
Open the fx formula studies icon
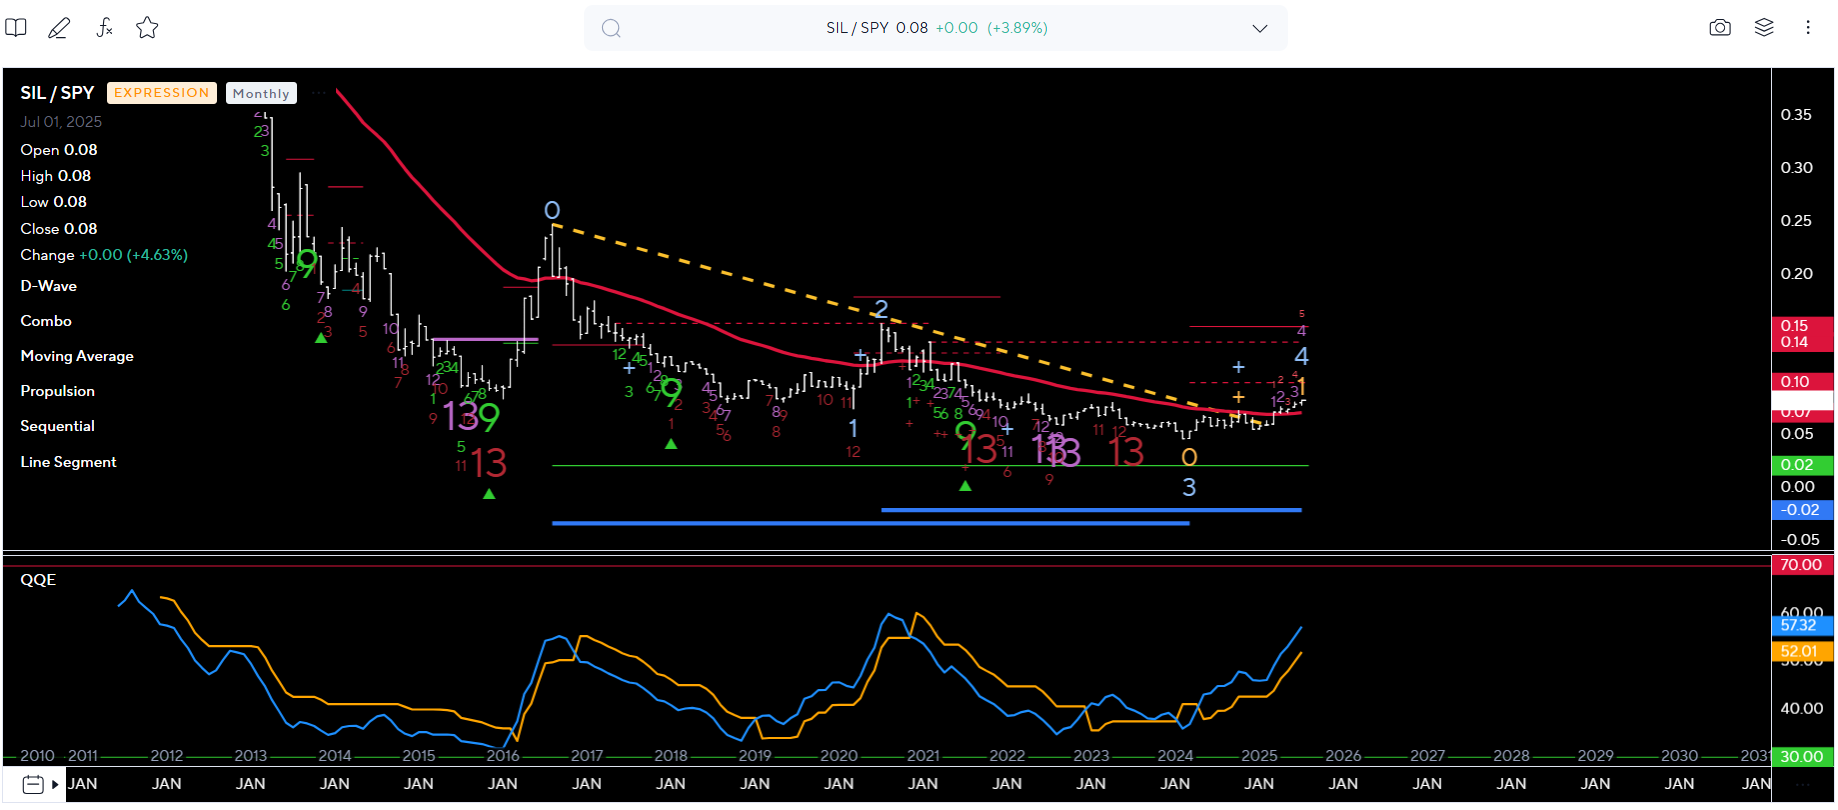104,28
